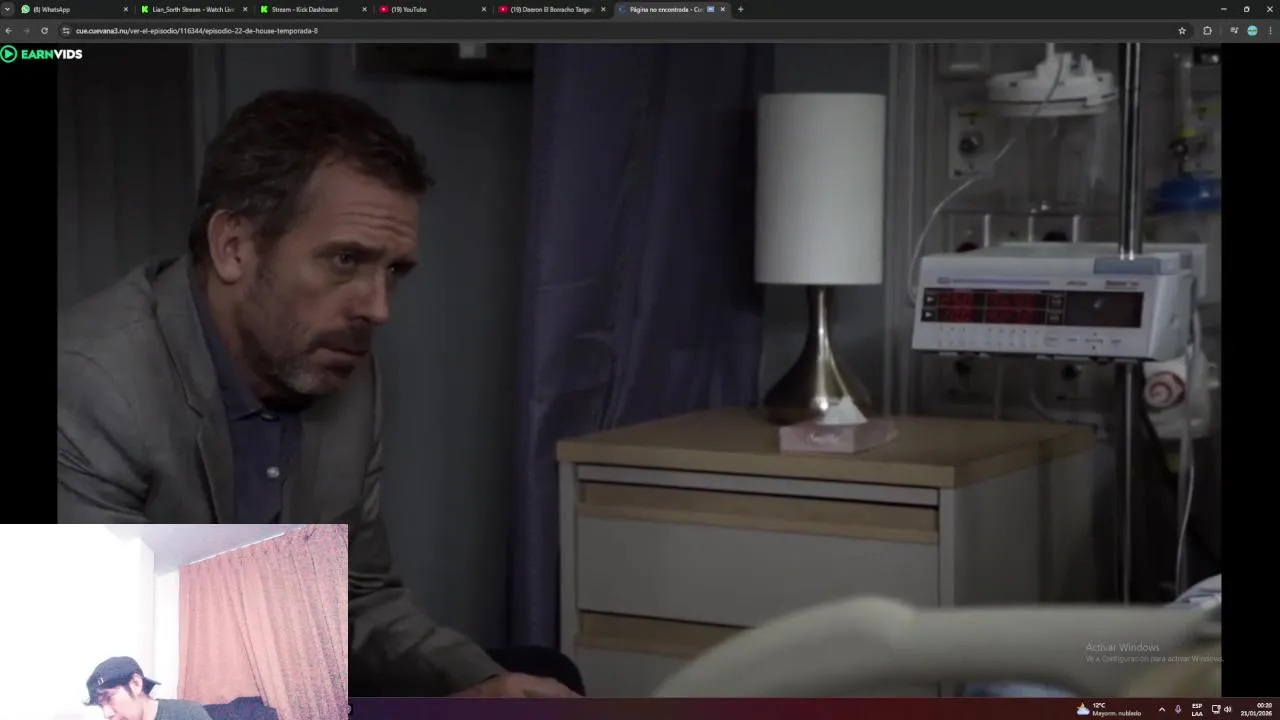This screenshot has height=720, width=1280.
Task: View site information icon in address bar
Action: pyautogui.click(x=66, y=31)
